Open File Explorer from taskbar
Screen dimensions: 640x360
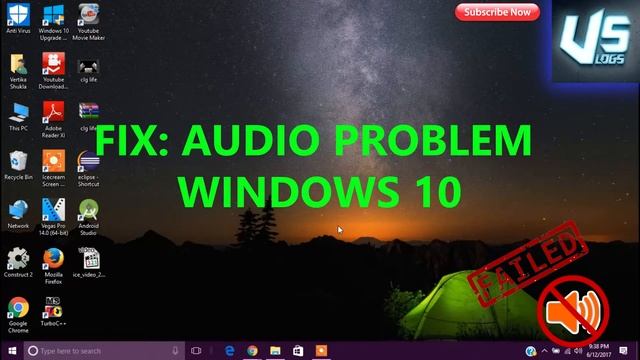276,351
